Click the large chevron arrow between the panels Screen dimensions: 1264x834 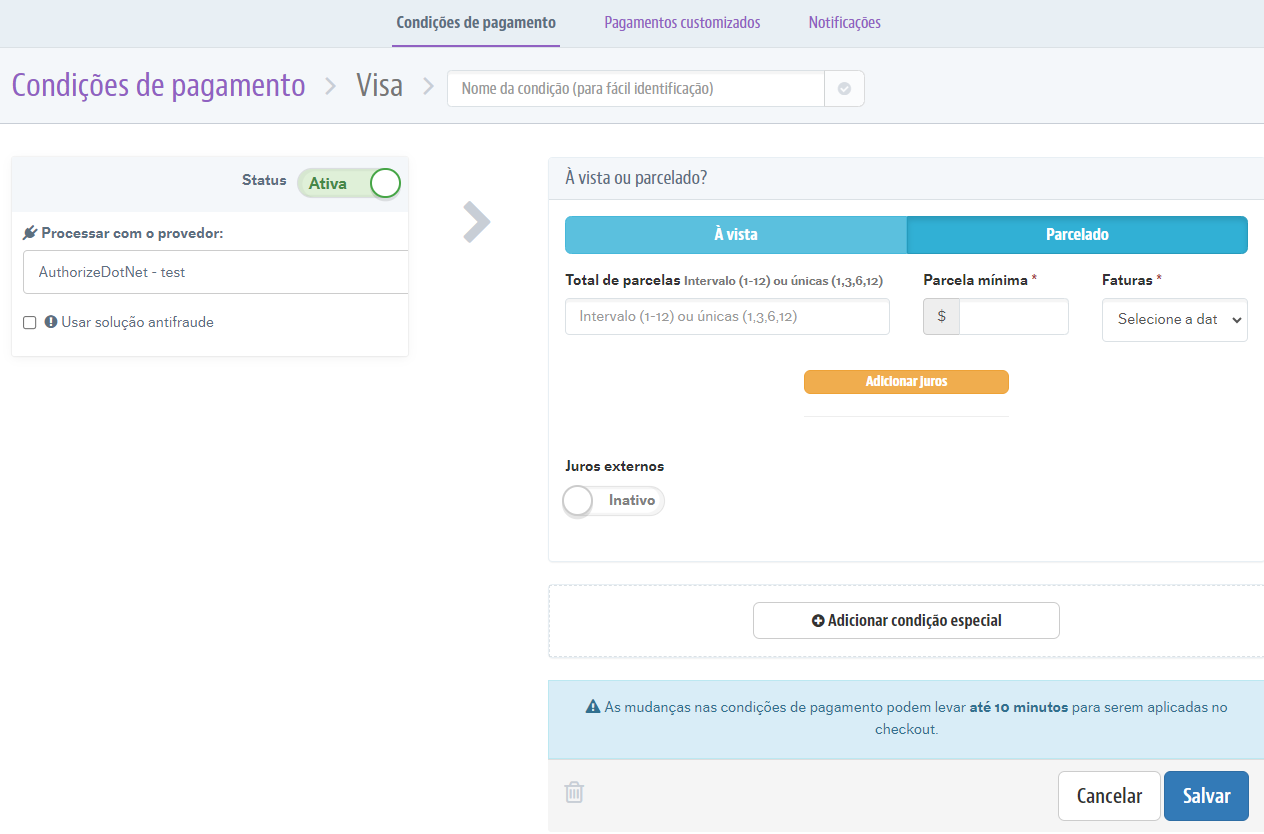[x=475, y=222]
